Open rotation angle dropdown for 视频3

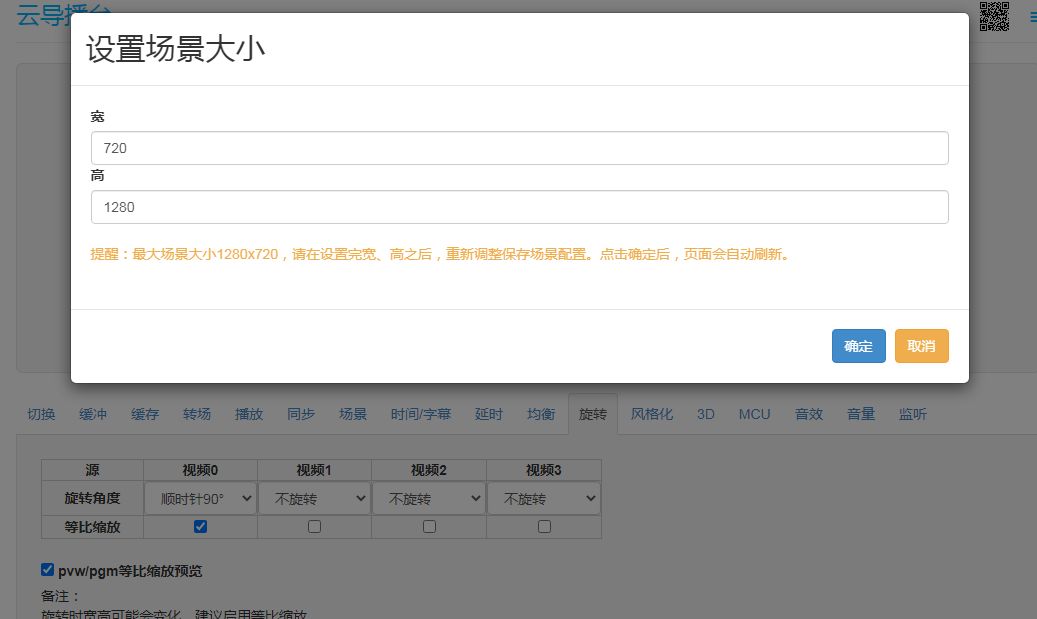[544, 499]
